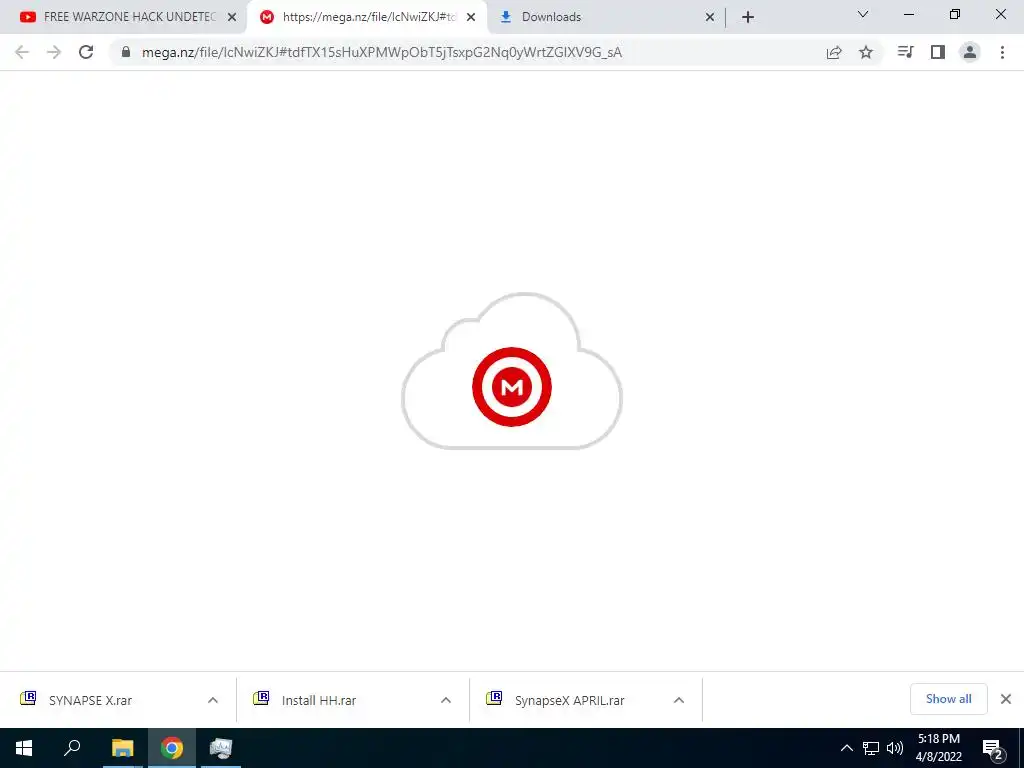Viewport: 1024px width, 768px height.
Task: Open the Chrome profile avatar
Action: tap(970, 52)
